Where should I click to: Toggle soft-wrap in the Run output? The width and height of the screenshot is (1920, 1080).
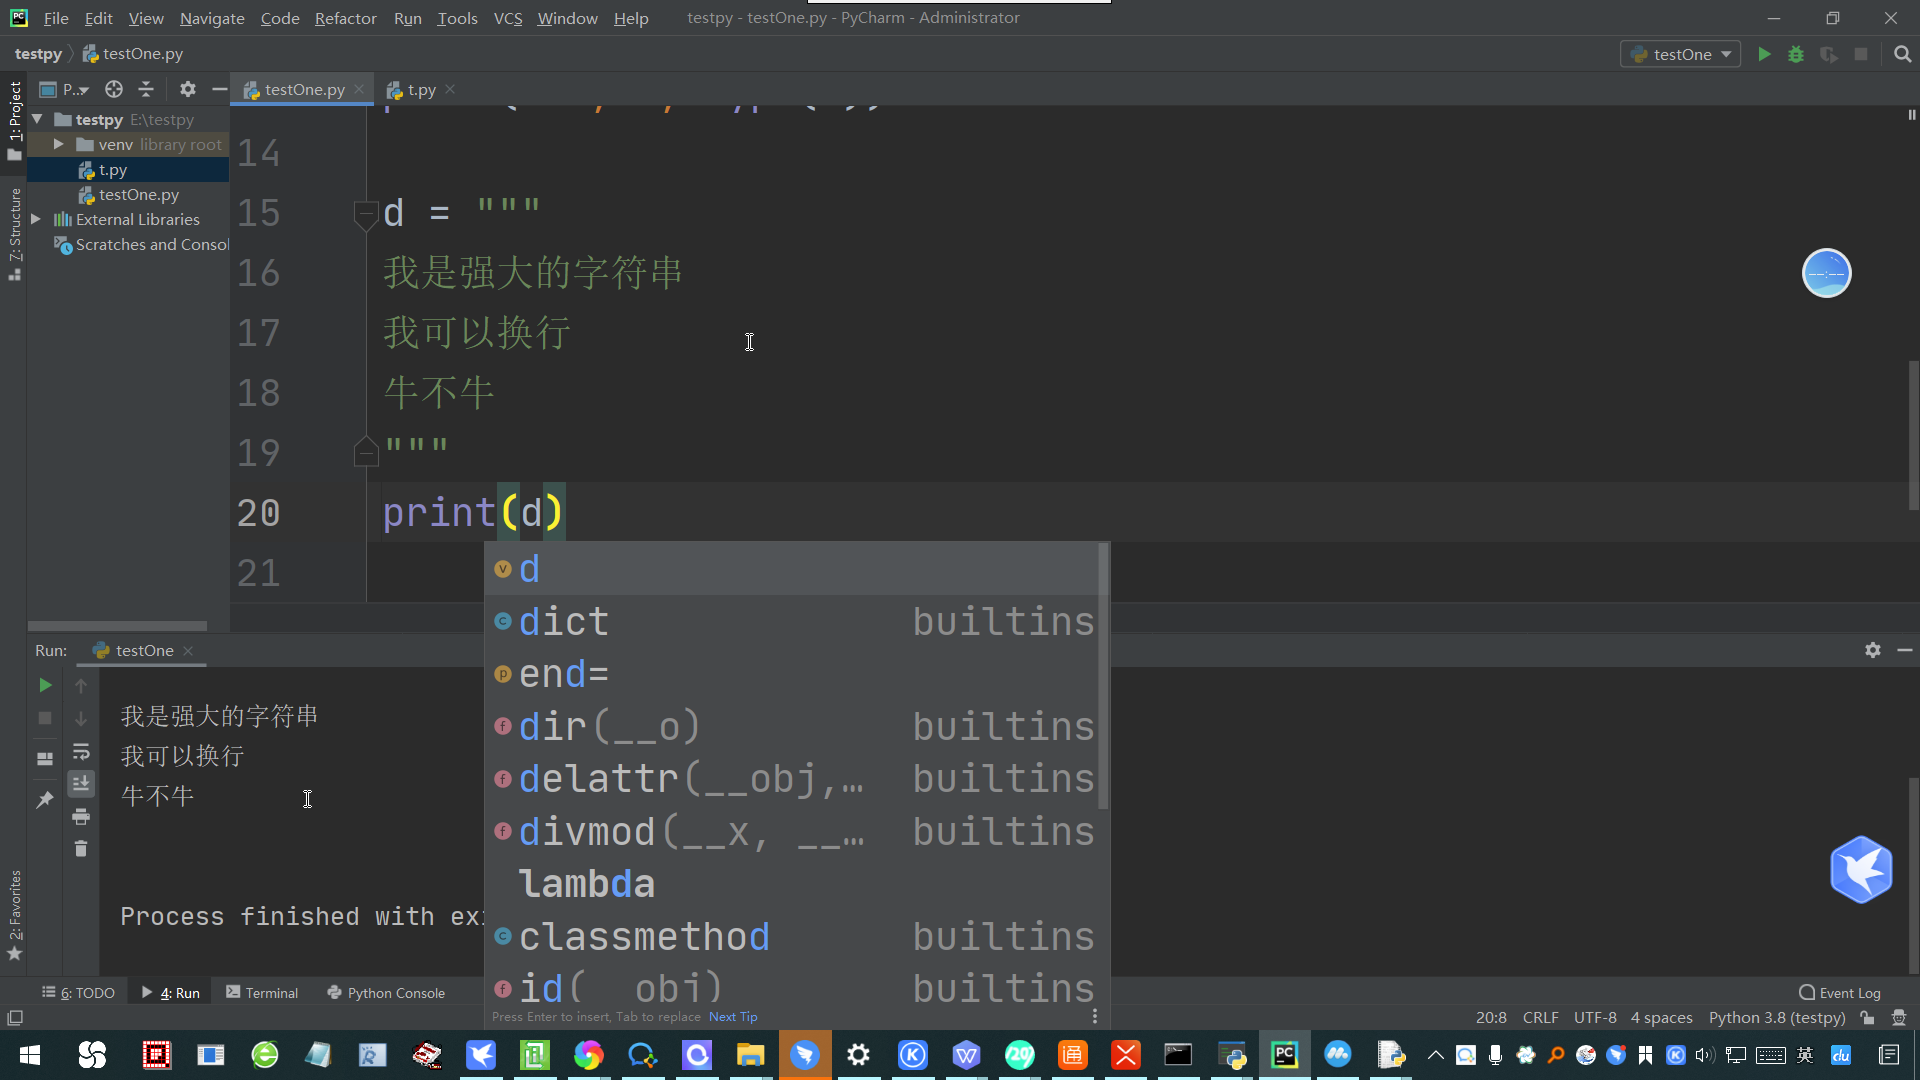[x=81, y=751]
